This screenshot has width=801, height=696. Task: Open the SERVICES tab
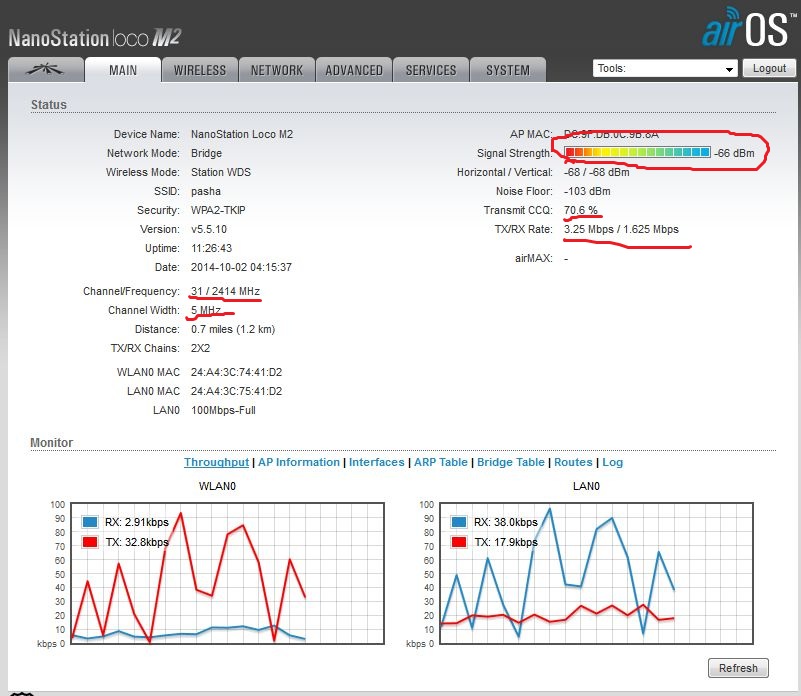click(431, 70)
